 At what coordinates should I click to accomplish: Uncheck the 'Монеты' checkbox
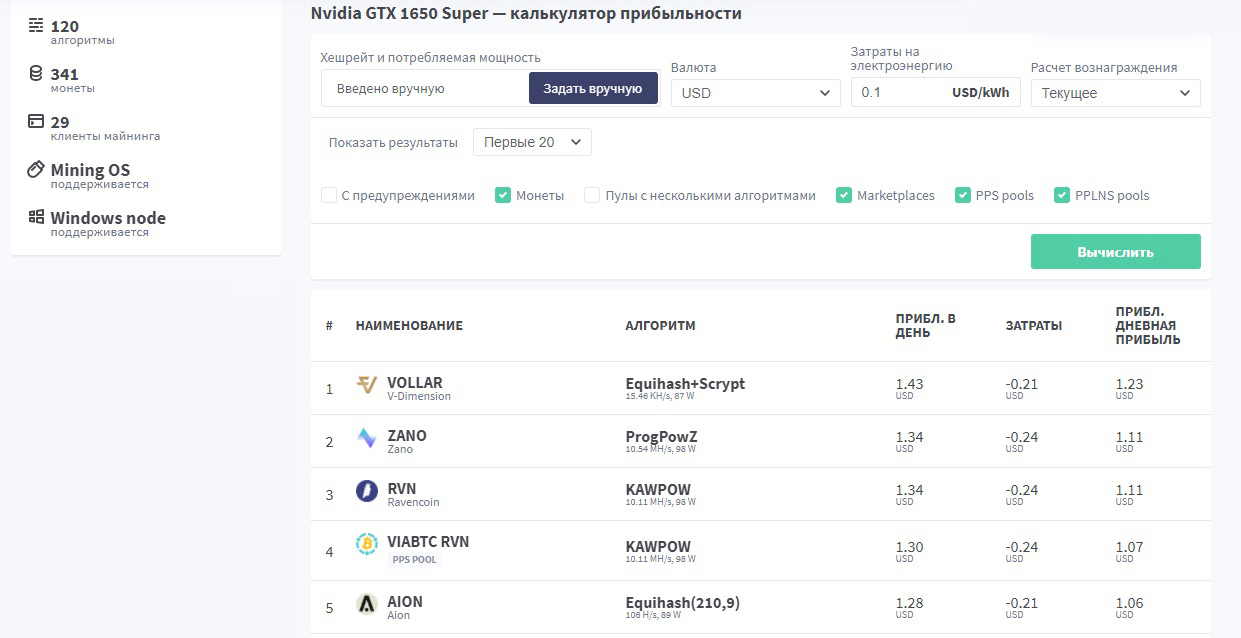coord(503,195)
